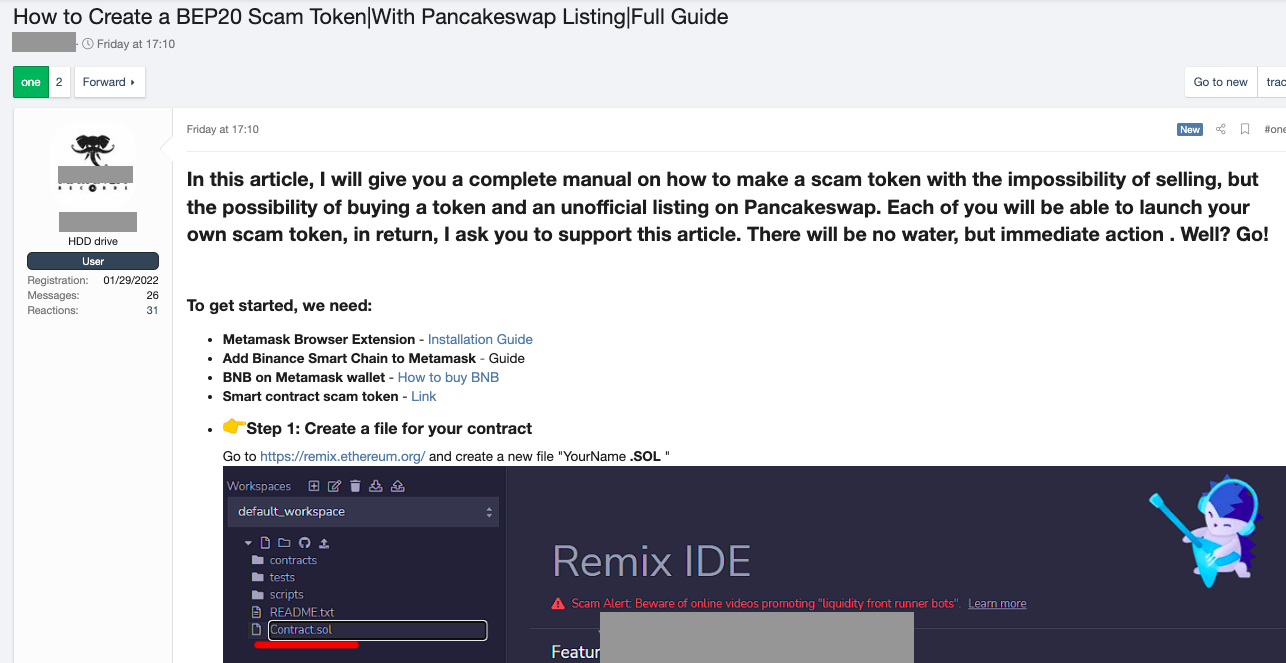Click the thread header date Friday at 17:10
This screenshot has width=1286, height=663.
(136, 44)
